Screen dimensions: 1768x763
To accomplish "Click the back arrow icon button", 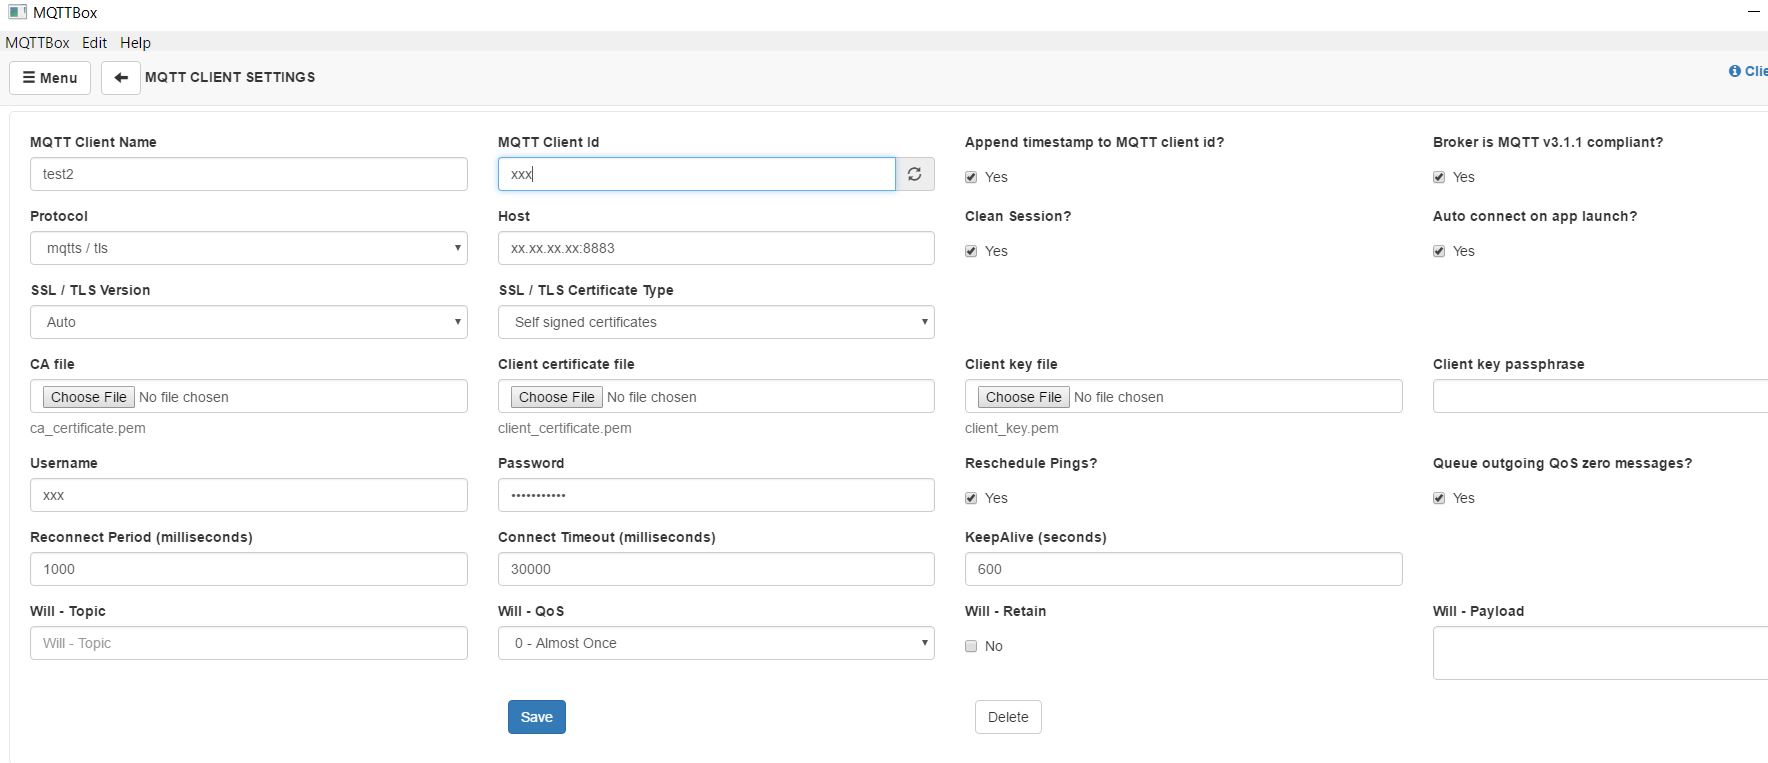I will [x=121, y=78].
